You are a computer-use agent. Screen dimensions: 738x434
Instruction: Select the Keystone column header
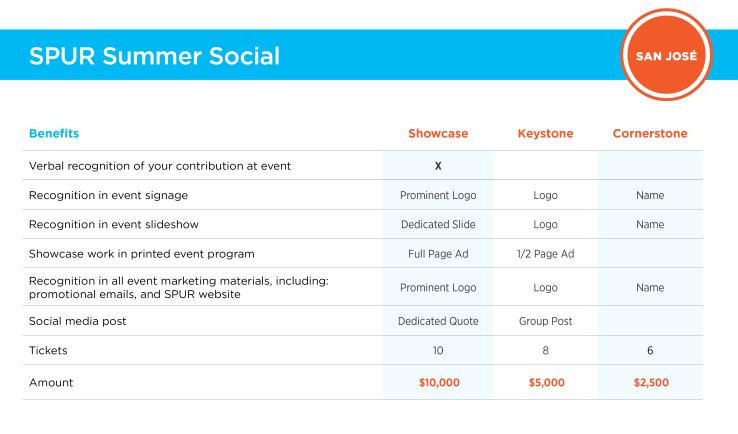(545, 133)
